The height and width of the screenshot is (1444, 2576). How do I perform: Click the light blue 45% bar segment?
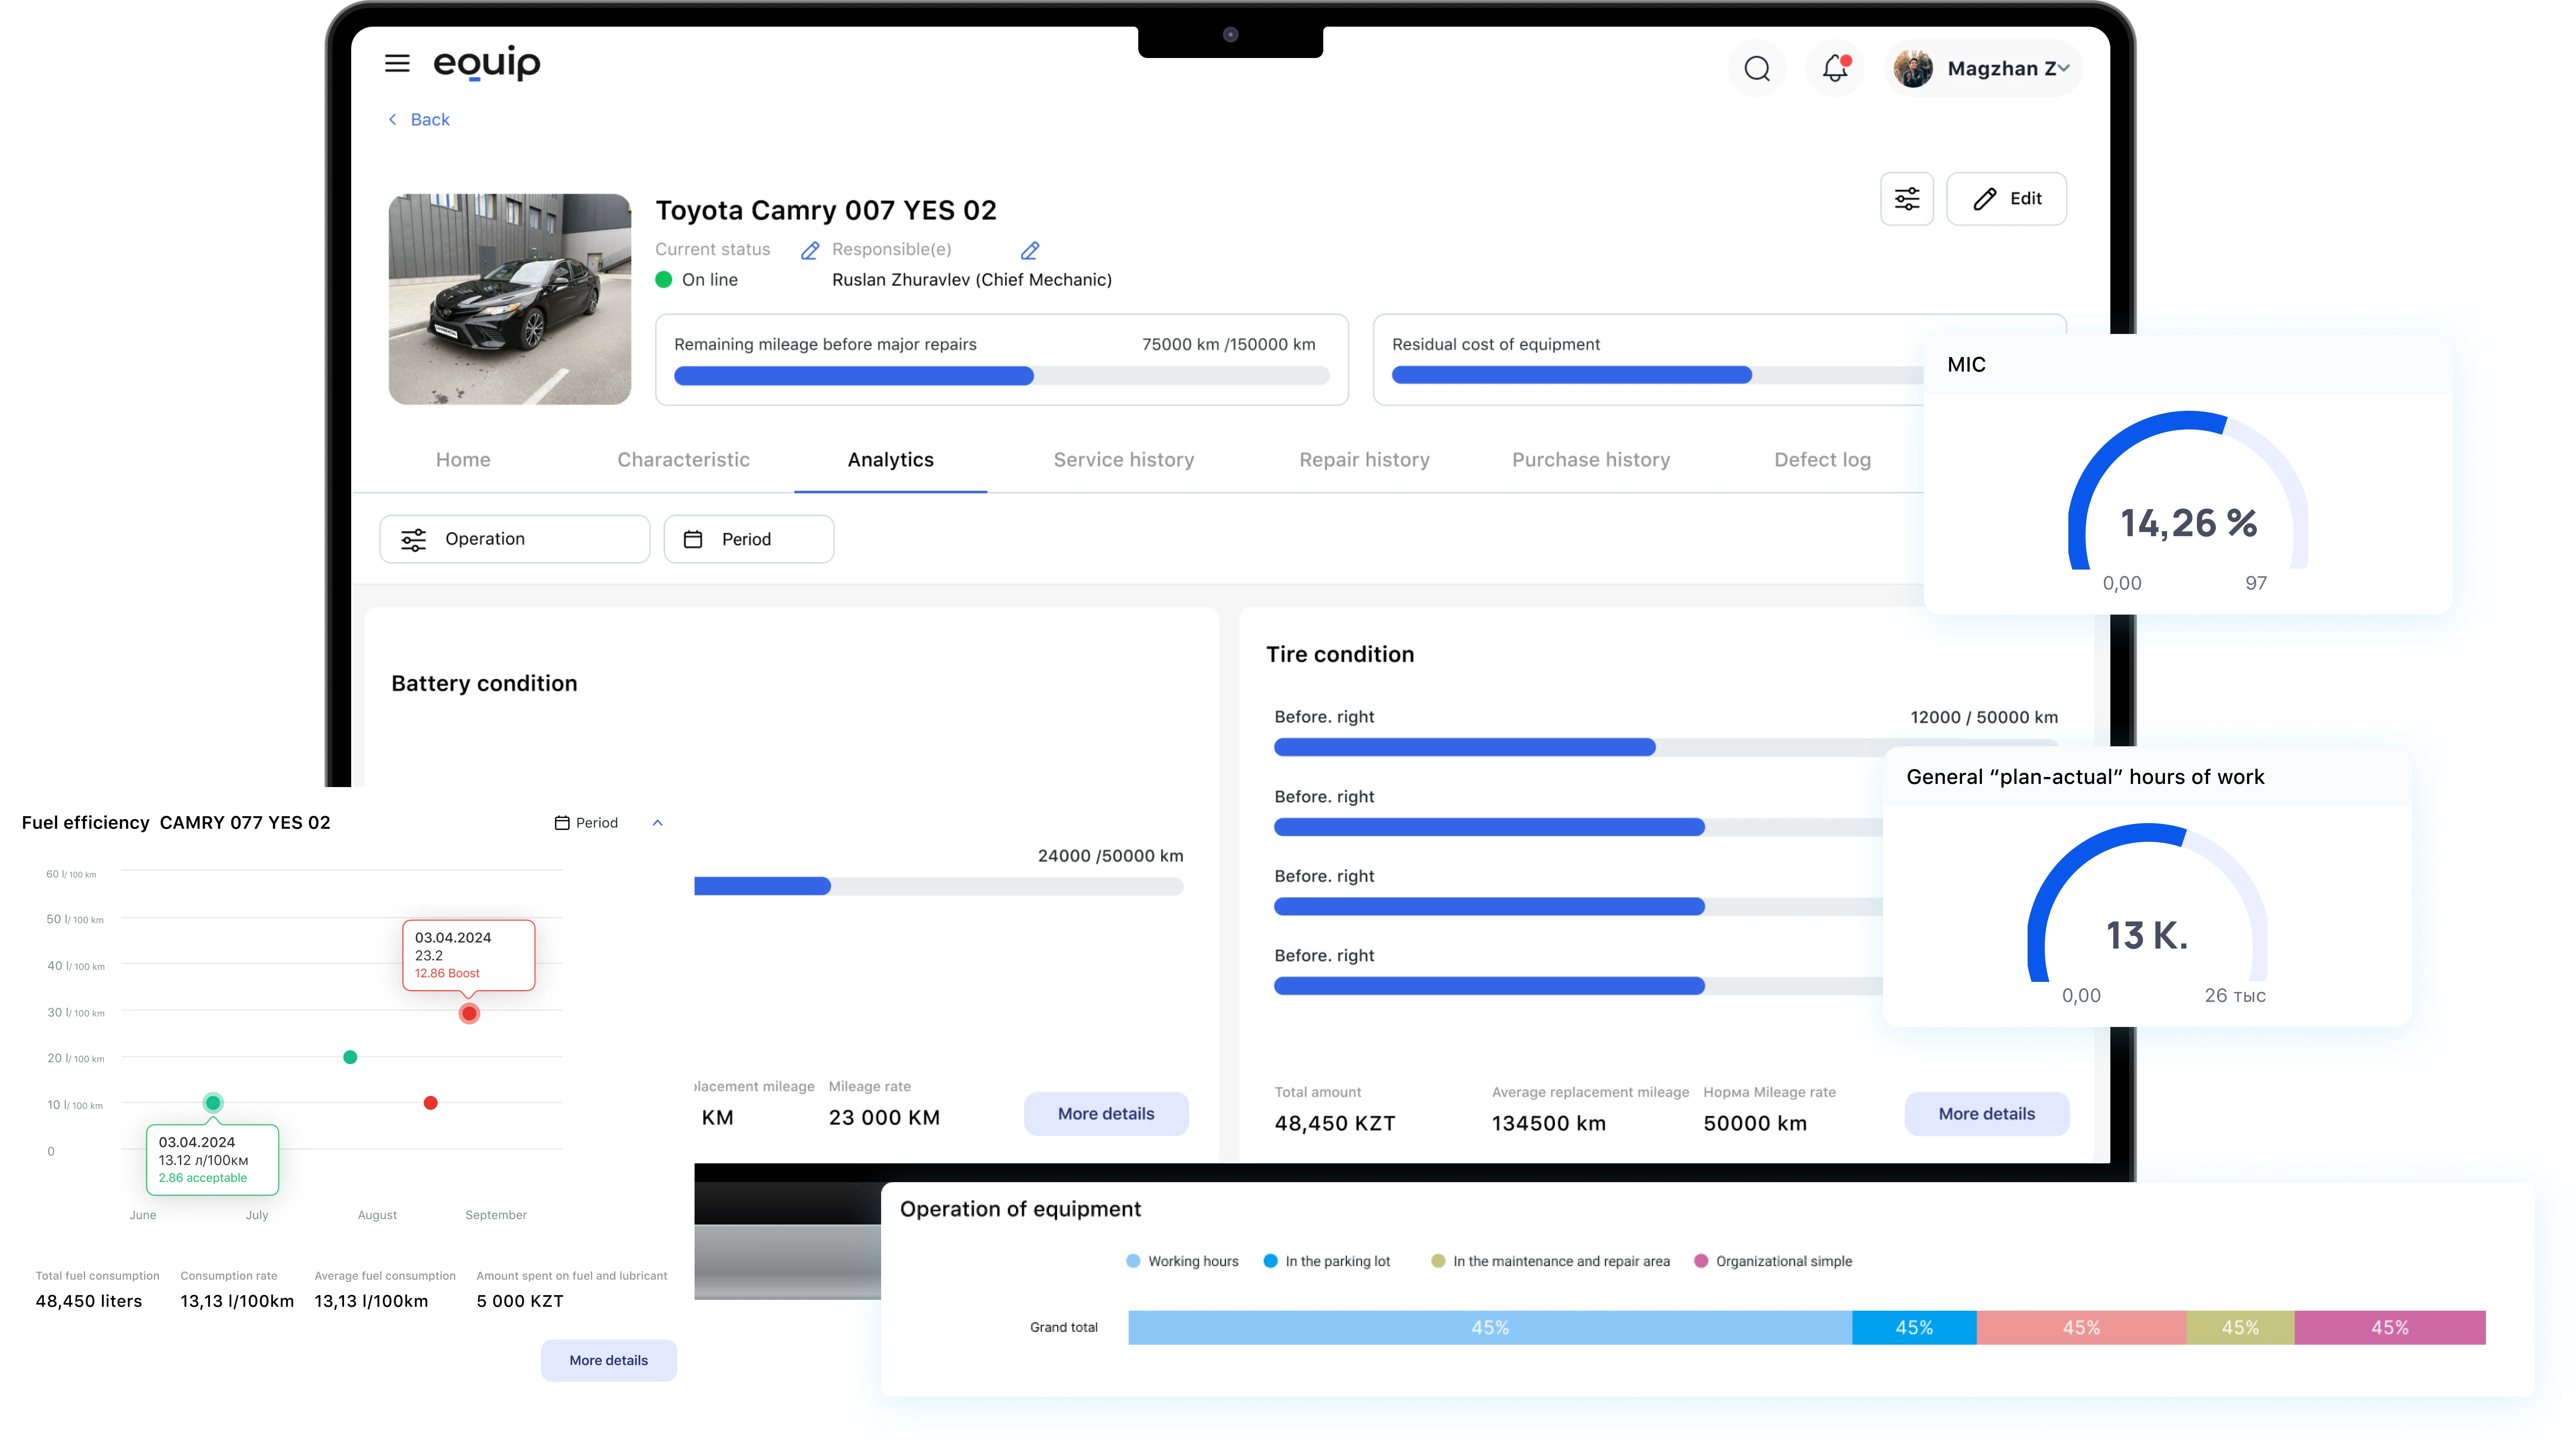point(1490,1327)
